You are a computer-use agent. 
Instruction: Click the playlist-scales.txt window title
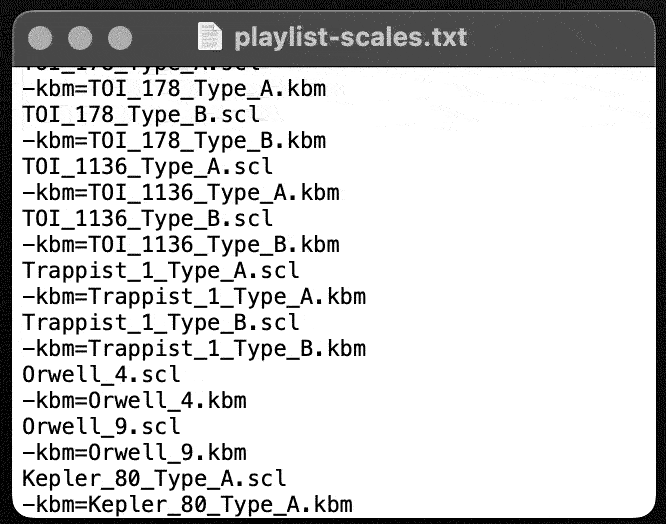351,37
